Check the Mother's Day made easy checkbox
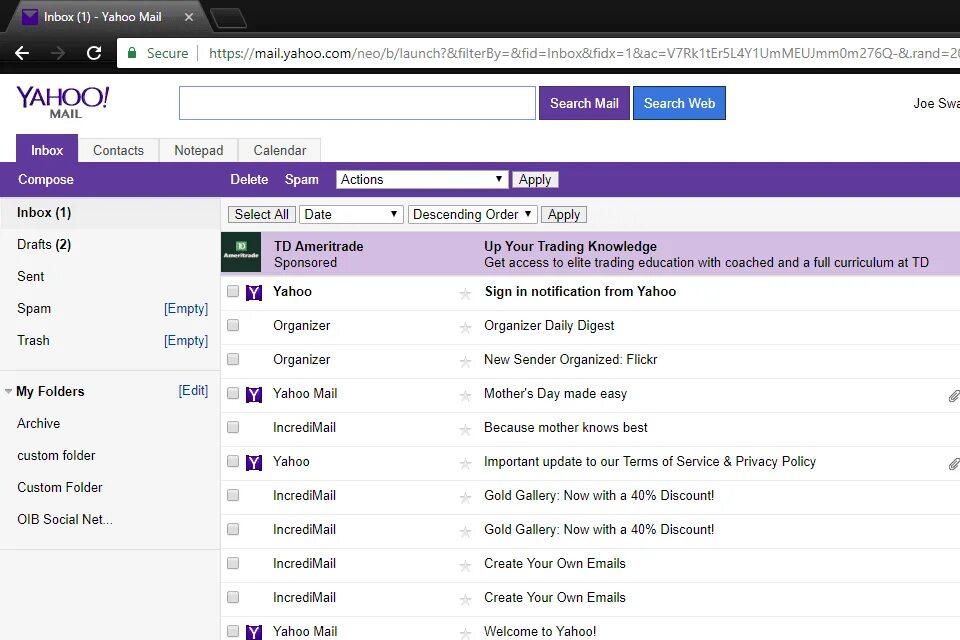 [233, 393]
